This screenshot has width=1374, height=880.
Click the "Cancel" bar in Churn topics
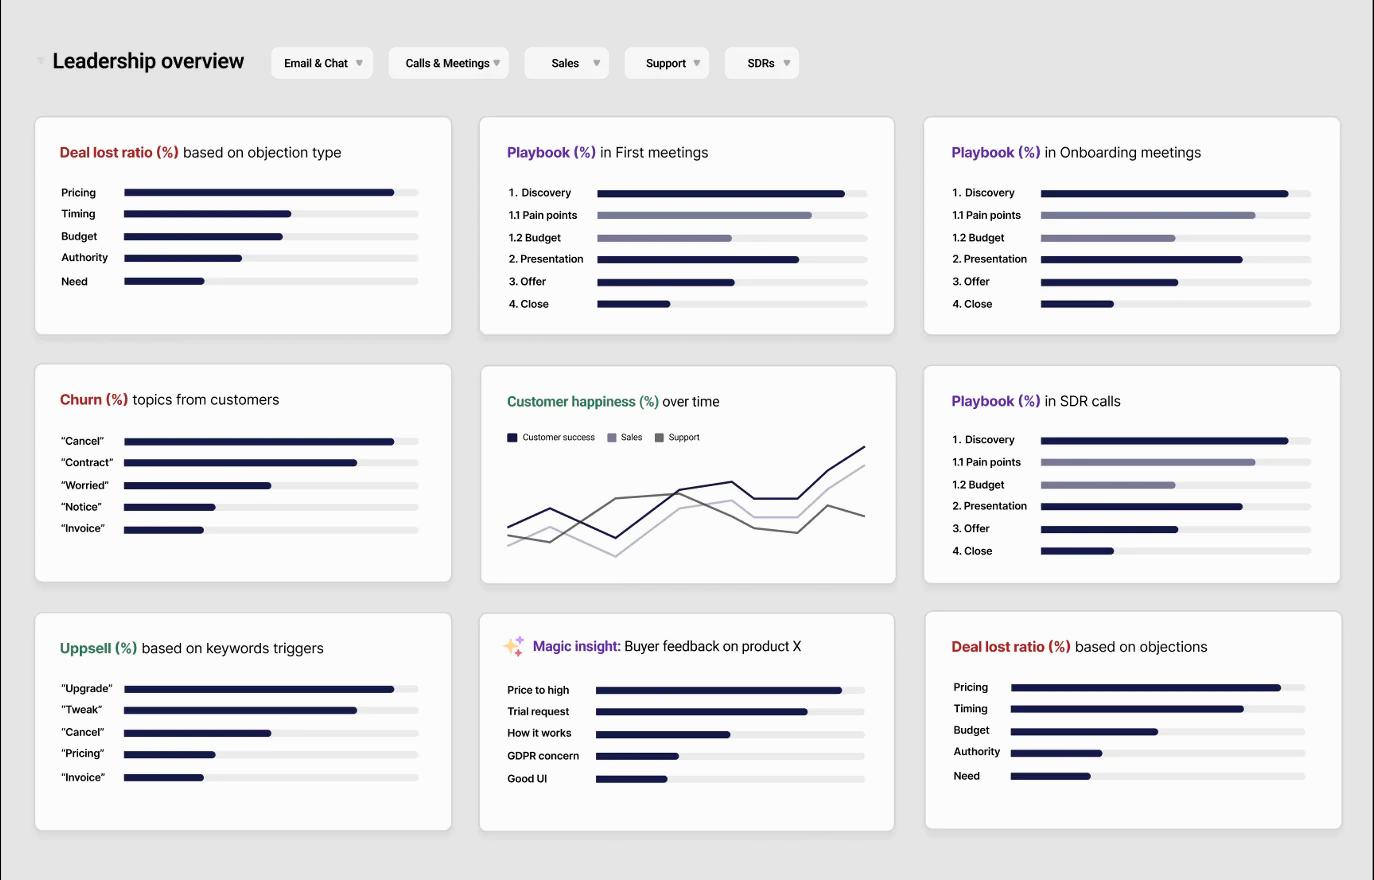pyautogui.click(x=259, y=441)
